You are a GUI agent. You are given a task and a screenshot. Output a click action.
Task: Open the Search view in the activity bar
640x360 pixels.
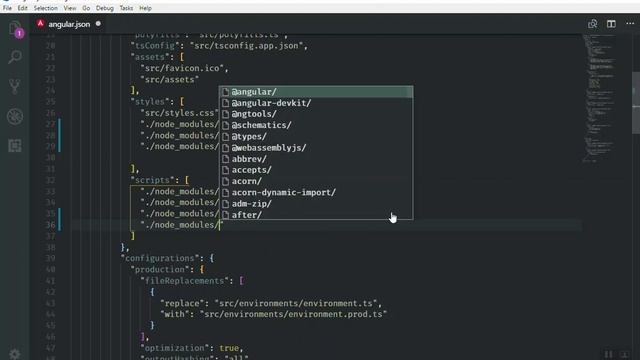pos(15,57)
